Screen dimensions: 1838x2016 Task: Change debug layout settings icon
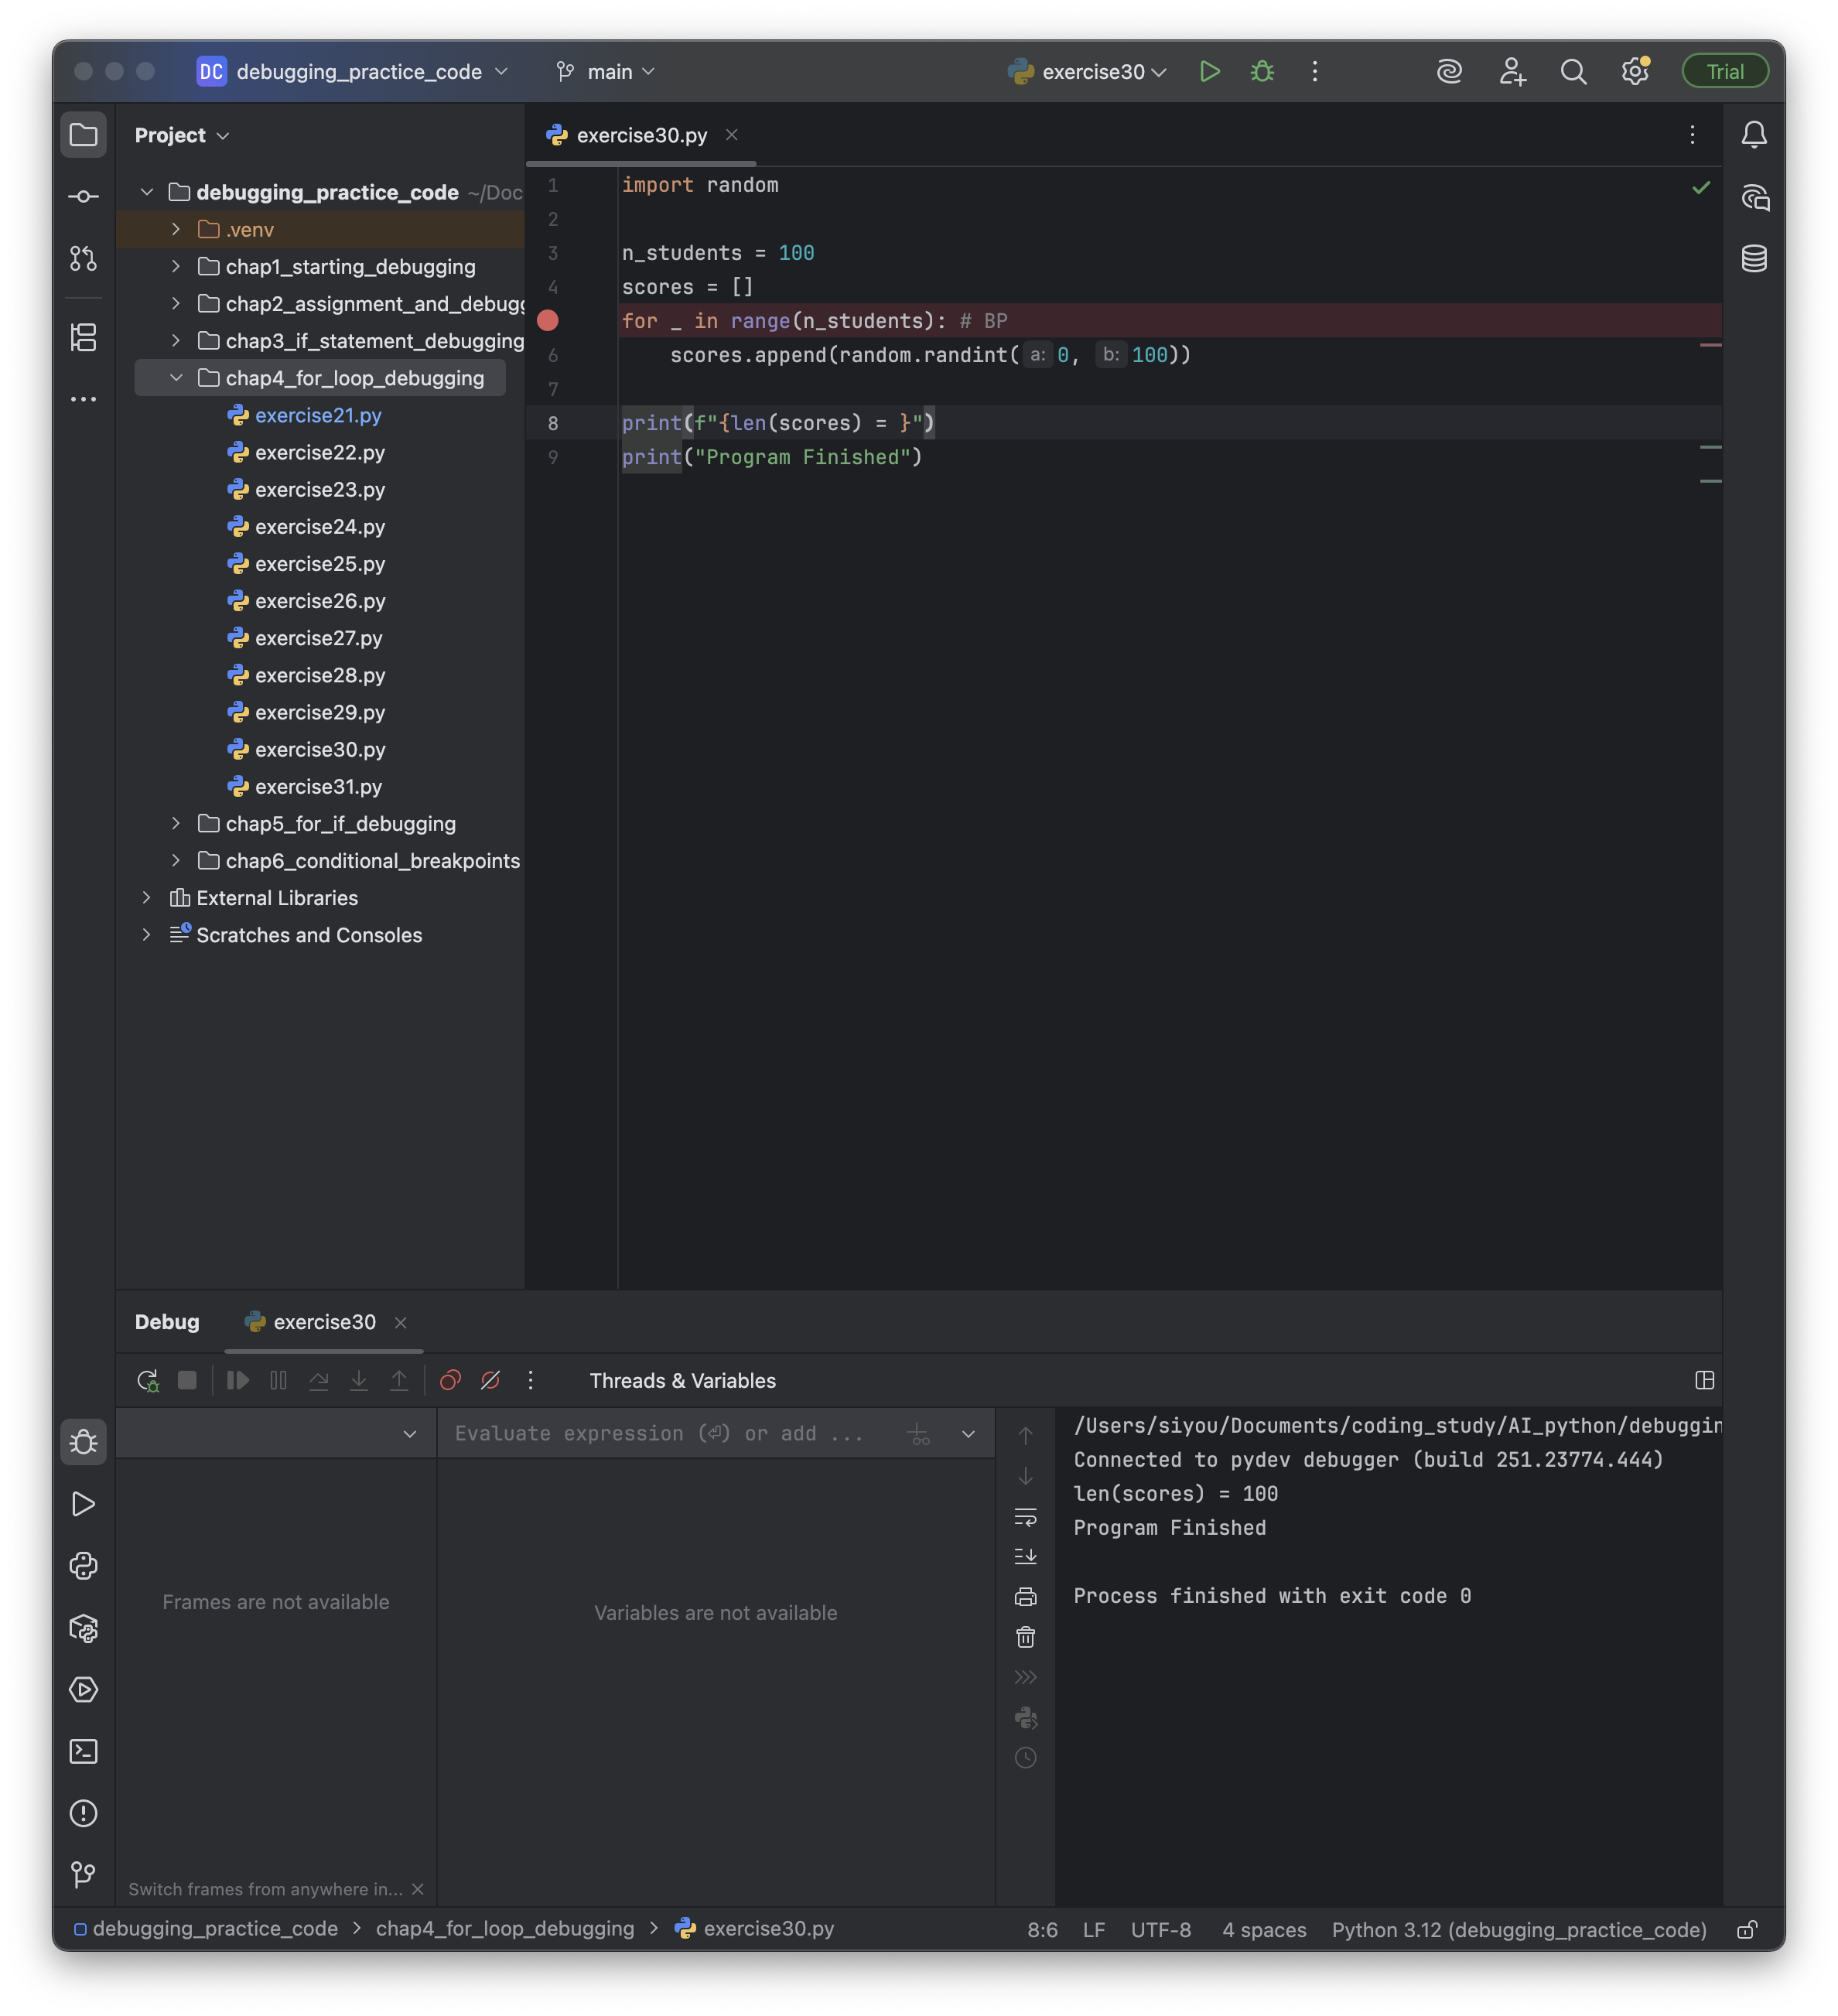tap(1704, 1380)
